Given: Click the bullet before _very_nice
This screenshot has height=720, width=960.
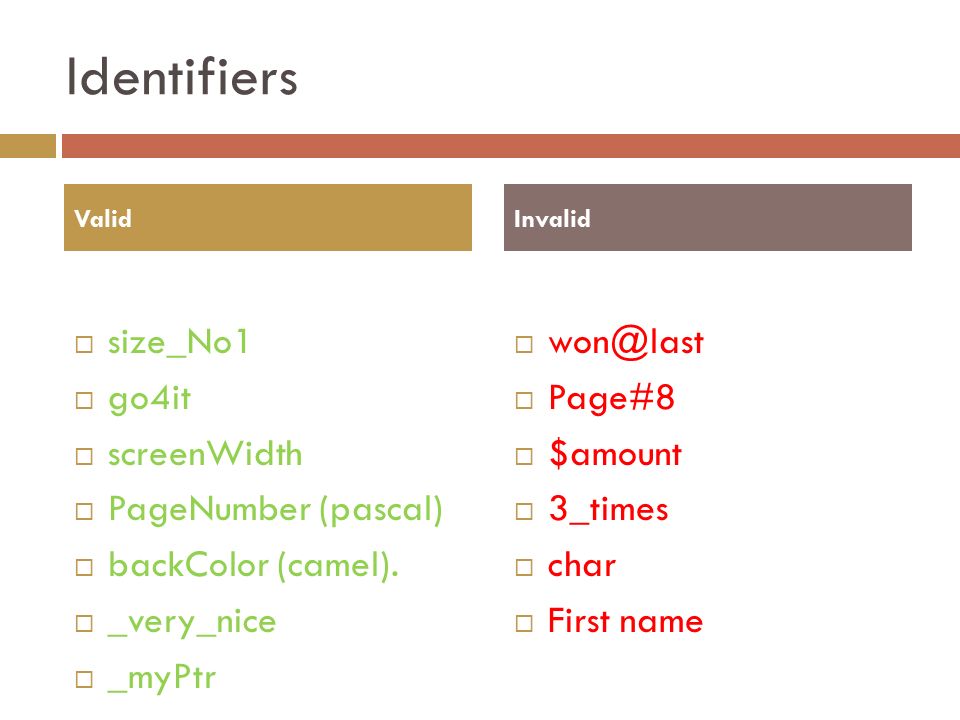Looking at the screenshot, I should (84, 623).
